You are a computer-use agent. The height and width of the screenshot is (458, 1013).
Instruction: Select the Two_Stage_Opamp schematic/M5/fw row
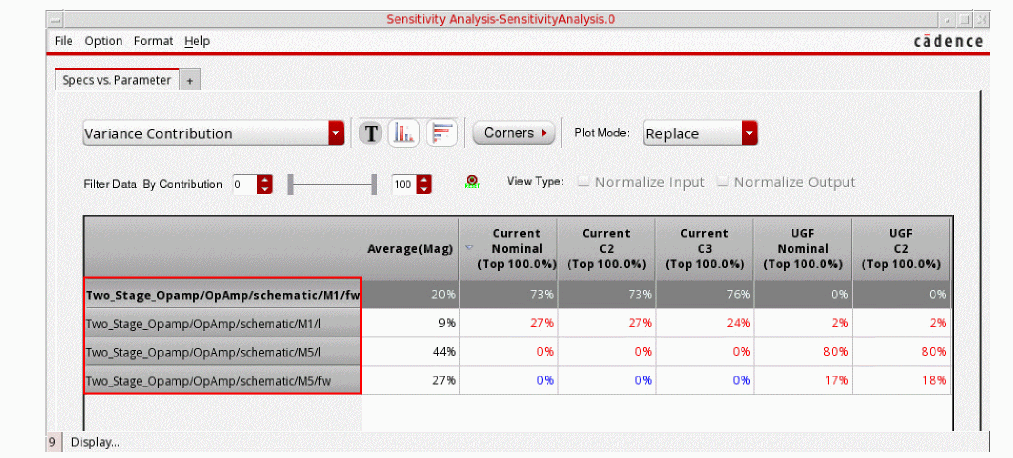[x=223, y=380]
